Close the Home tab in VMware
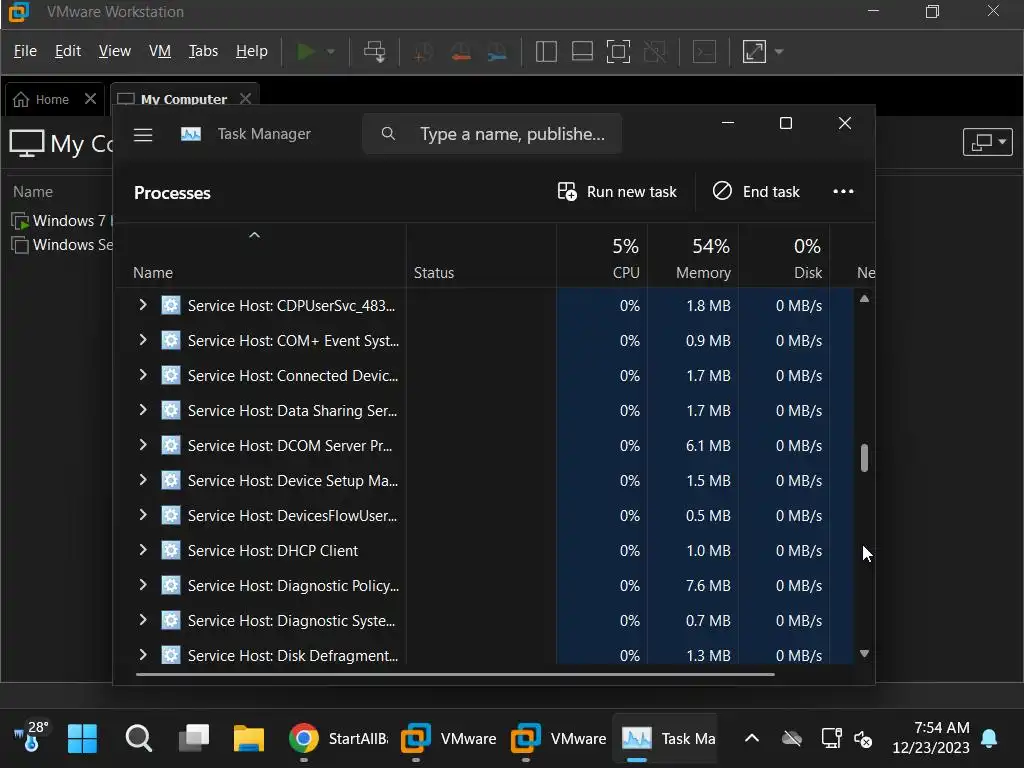Viewport: 1024px width, 768px height. tap(90, 99)
